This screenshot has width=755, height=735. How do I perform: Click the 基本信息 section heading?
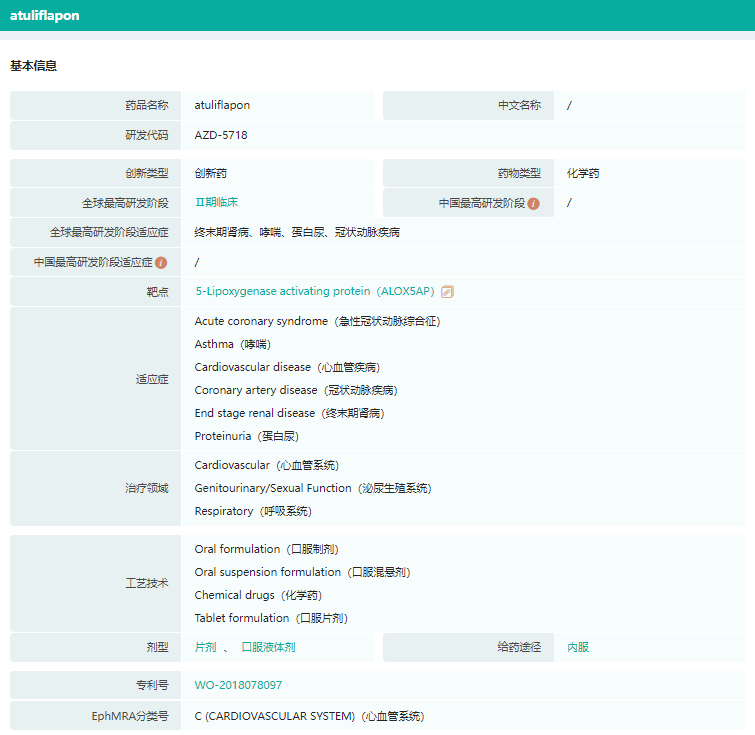[x=34, y=66]
